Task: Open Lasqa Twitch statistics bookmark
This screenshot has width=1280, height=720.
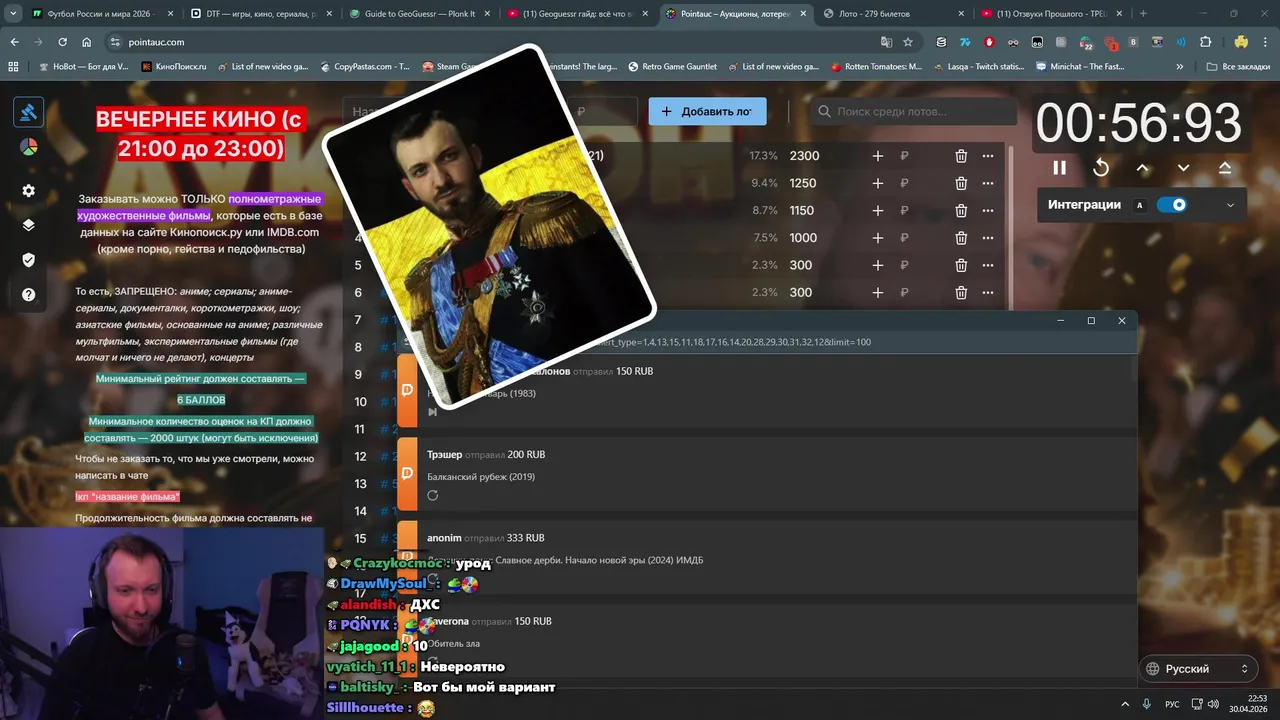Action: tap(979, 67)
